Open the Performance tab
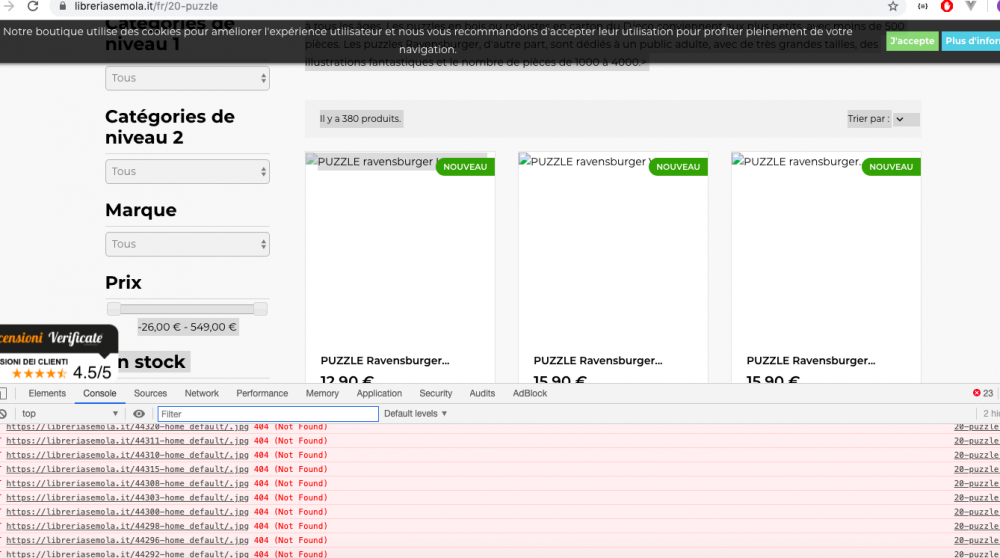This screenshot has height=558, width=1000. tap(262, 393)
